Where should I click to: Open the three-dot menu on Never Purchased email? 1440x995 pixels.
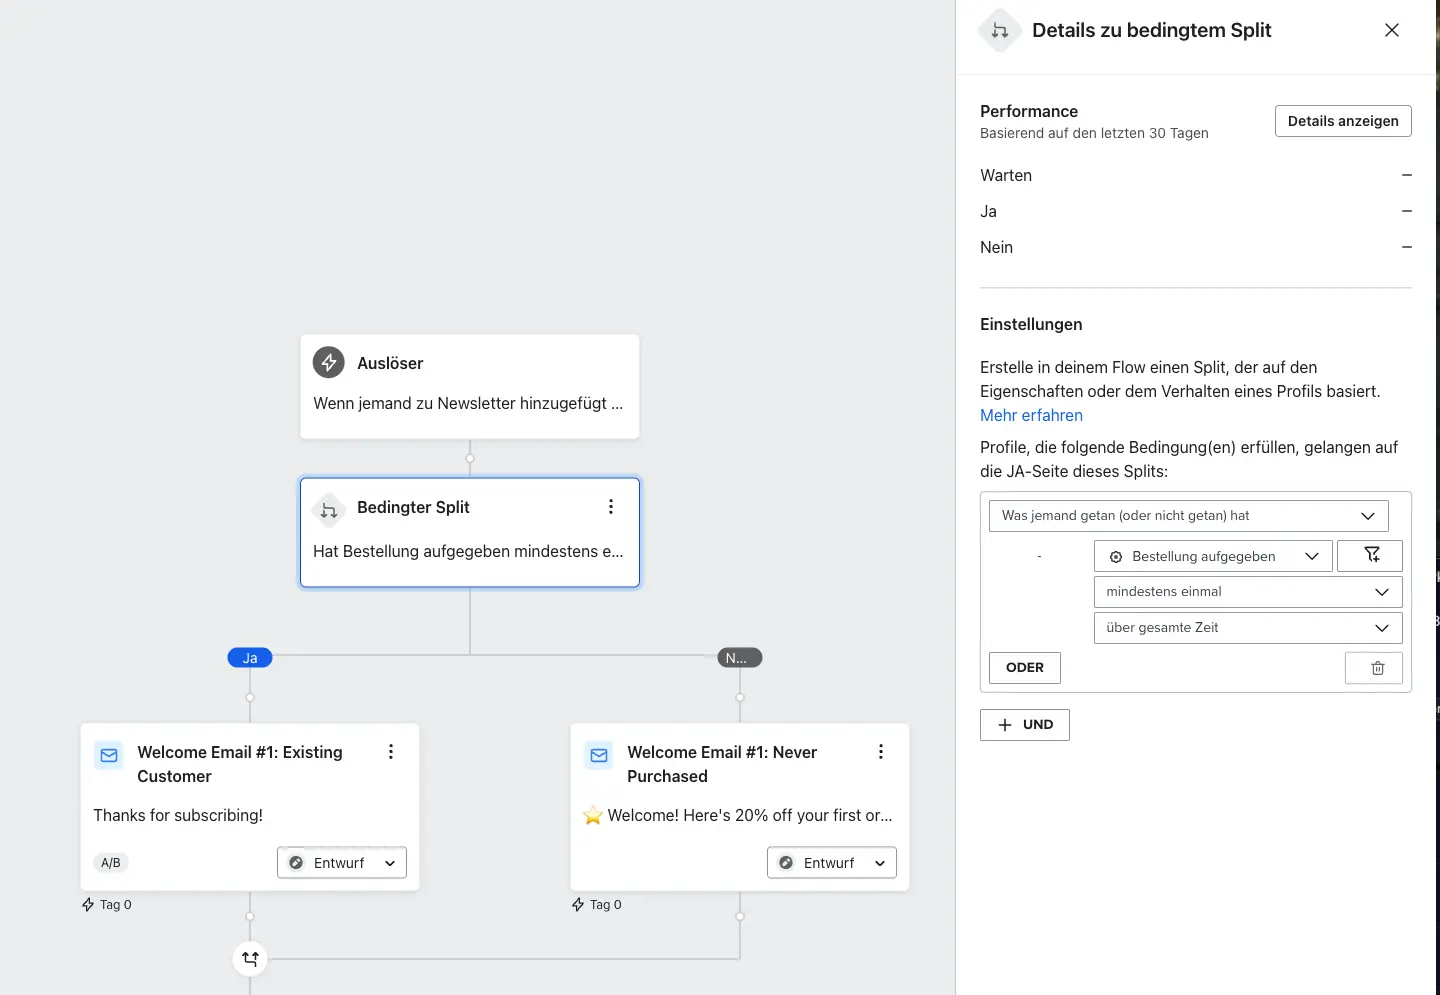point(881,751)
